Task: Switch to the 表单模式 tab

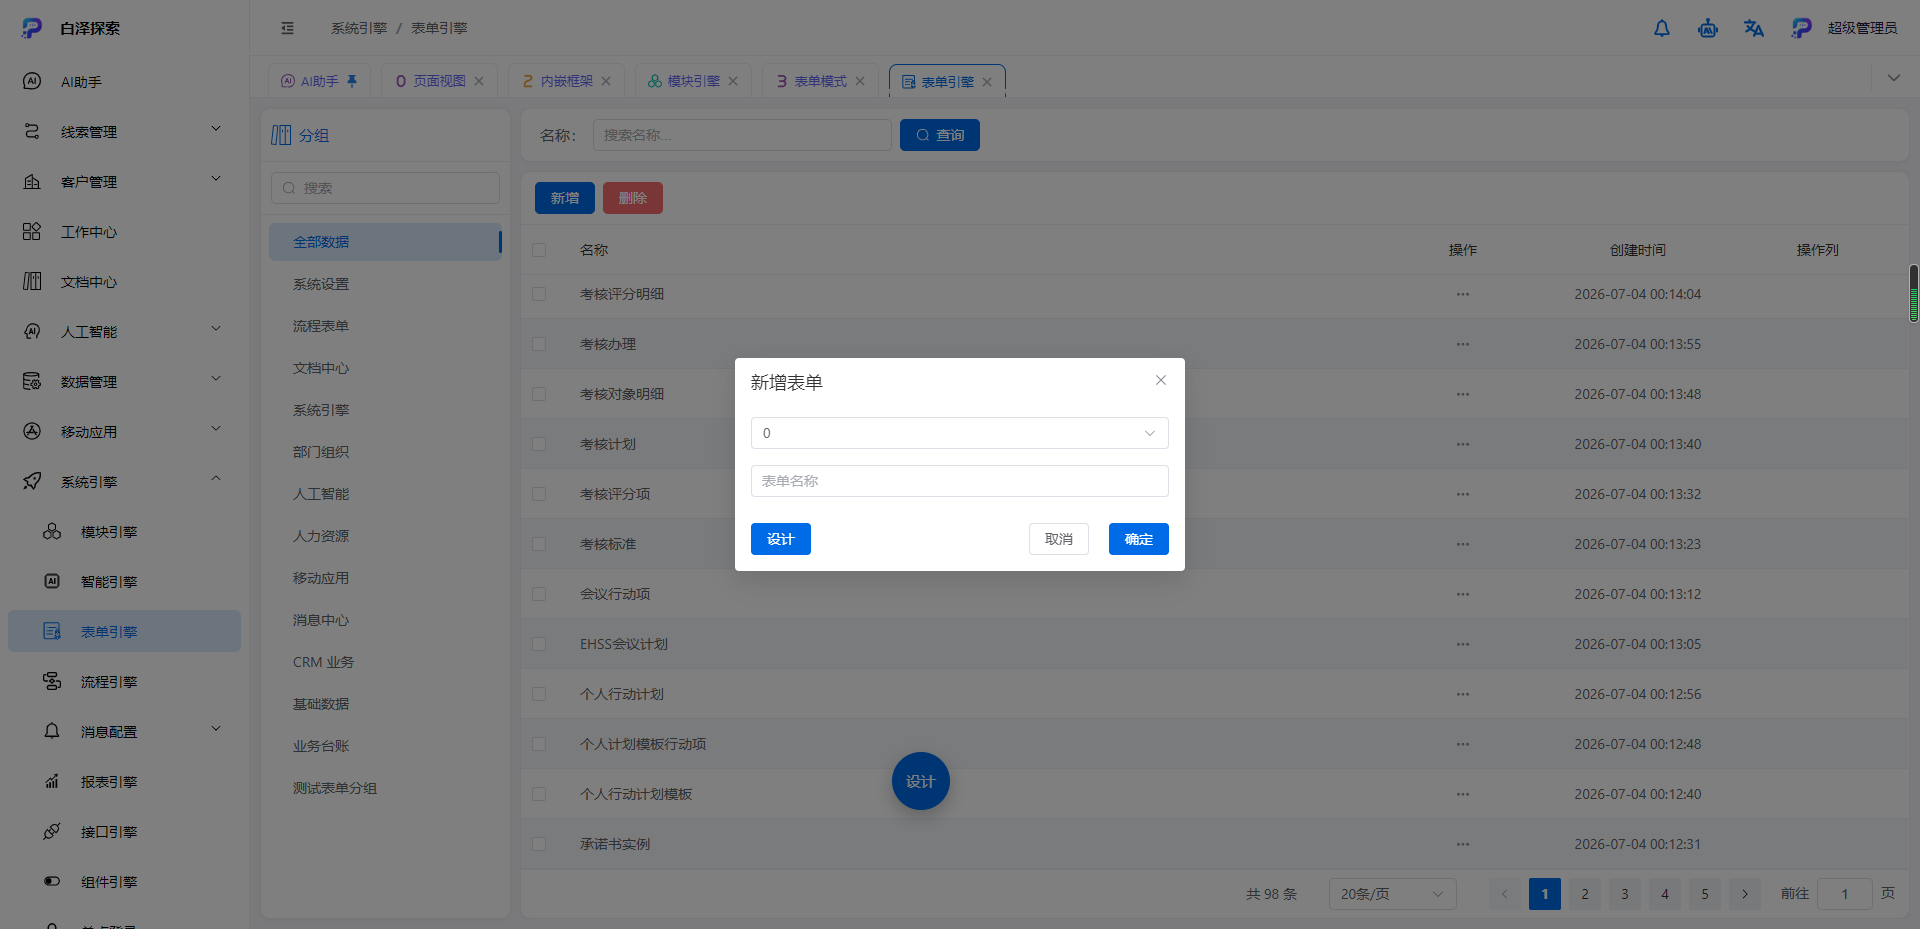Action: [820, 81]
